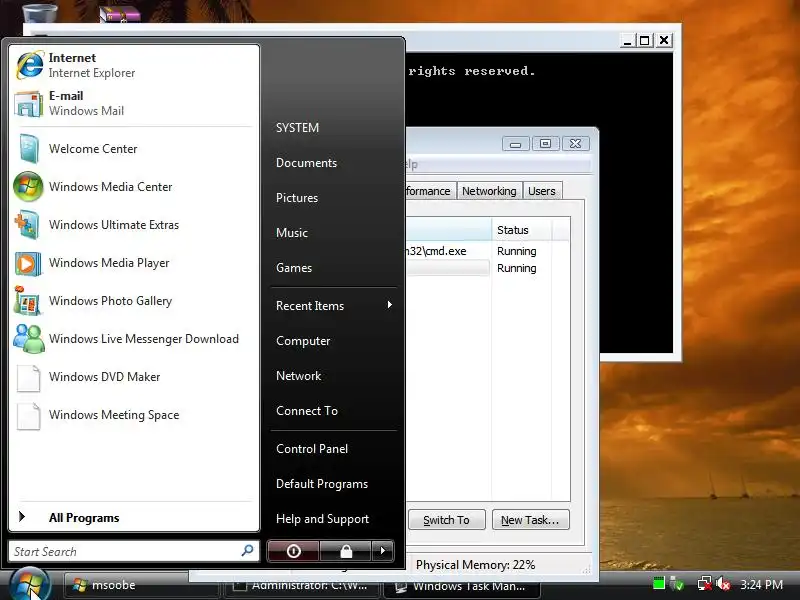Open SYSTEM user folder
The width and height of the screenshot is (800, 600).
coord(297,128)
